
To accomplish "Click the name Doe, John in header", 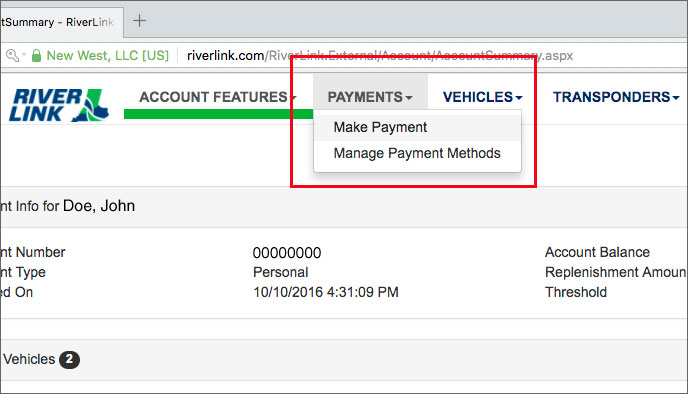I will (99, 206).
